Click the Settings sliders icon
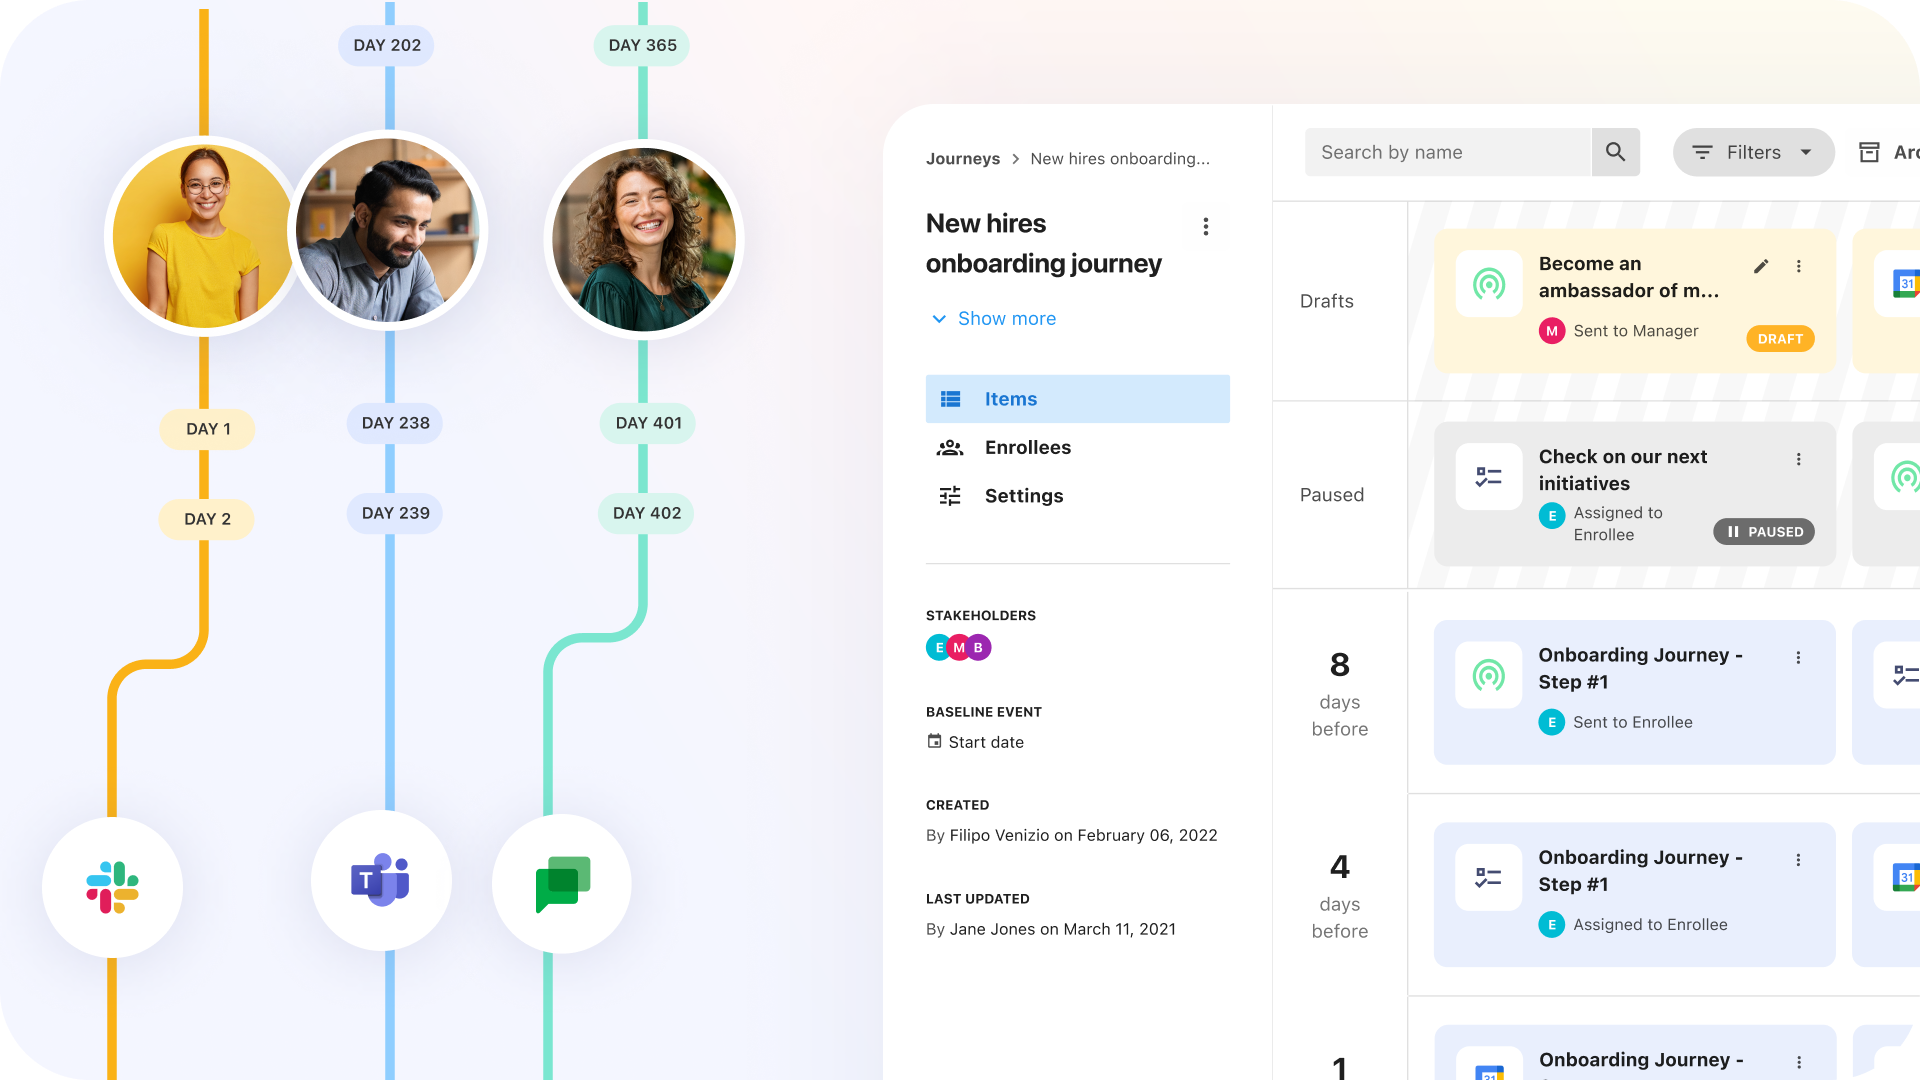Viewport: 1920px width, 1080px height. [950, 496]
